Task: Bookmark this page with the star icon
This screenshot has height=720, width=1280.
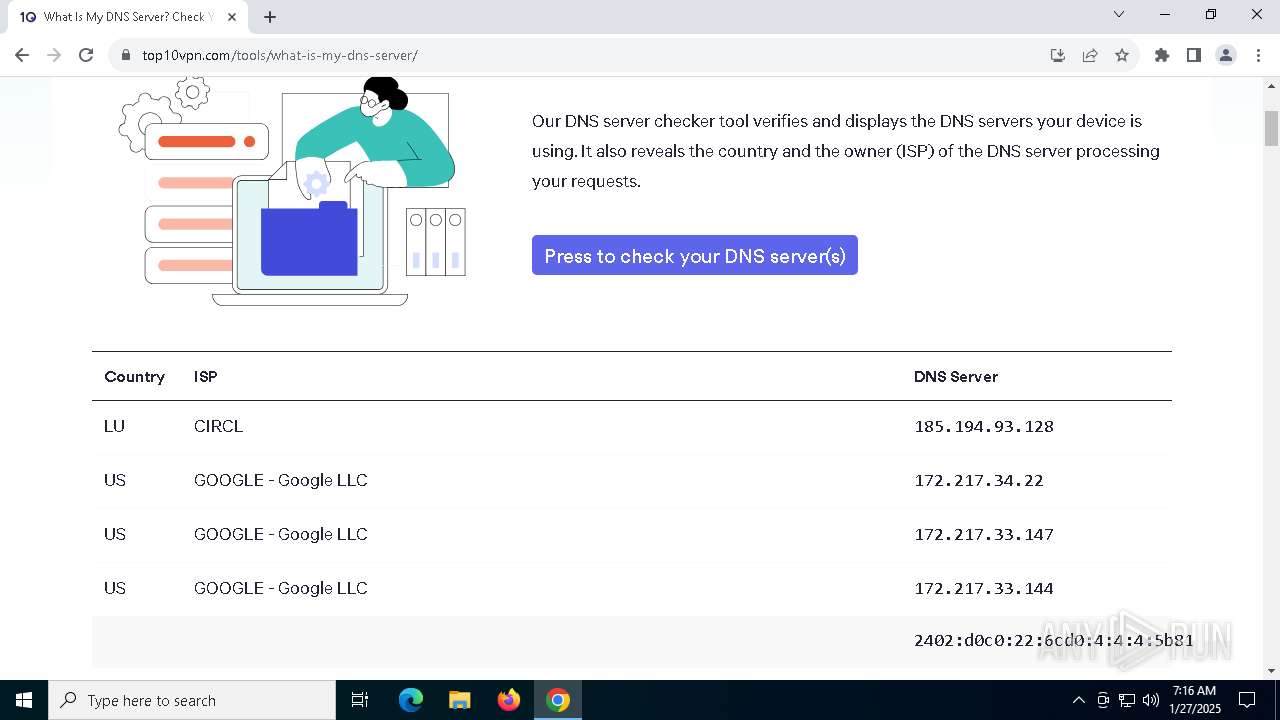Action: click(x=1122, y=55)
